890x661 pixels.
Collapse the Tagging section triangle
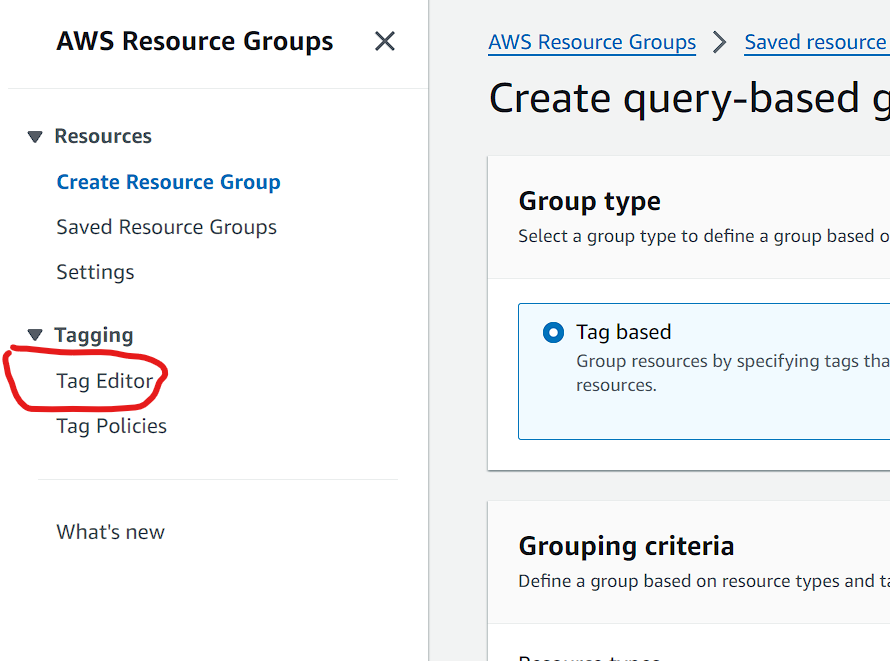click(35, 335)
